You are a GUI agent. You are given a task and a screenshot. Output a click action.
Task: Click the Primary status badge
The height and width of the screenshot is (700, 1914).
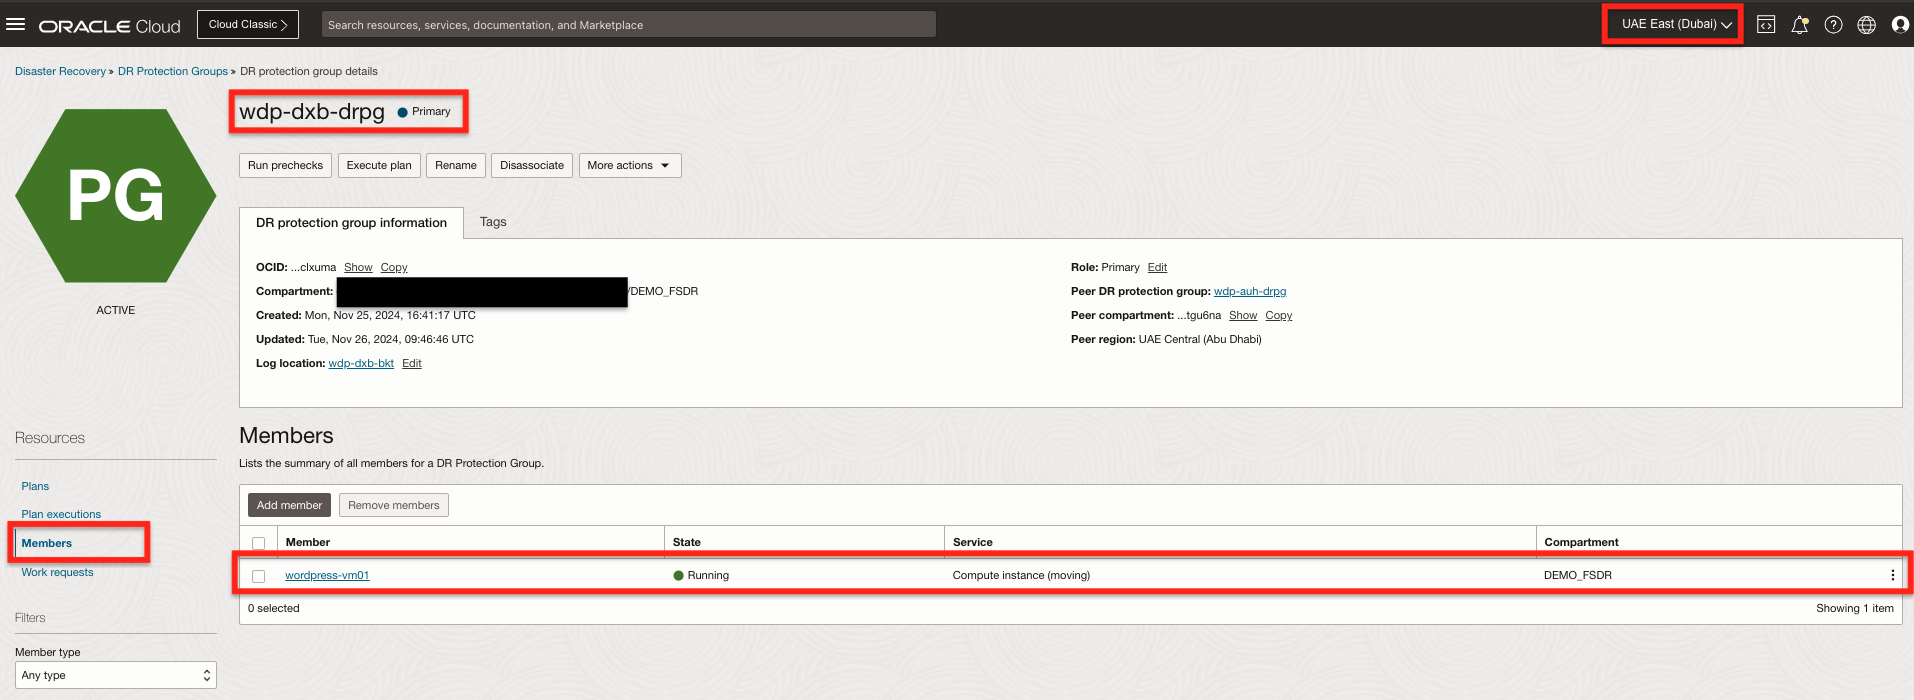tap(424, 112)
